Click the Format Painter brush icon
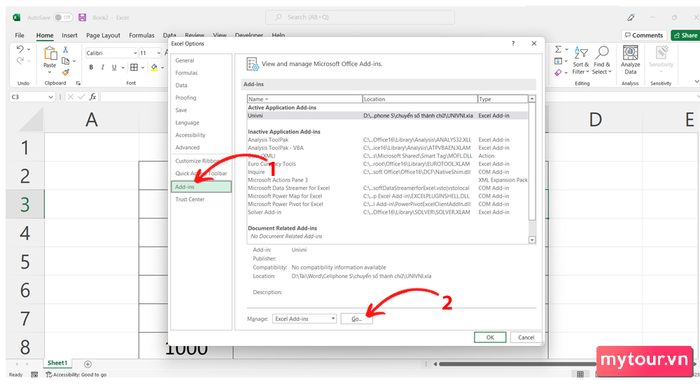 click(x=66, y=72)
